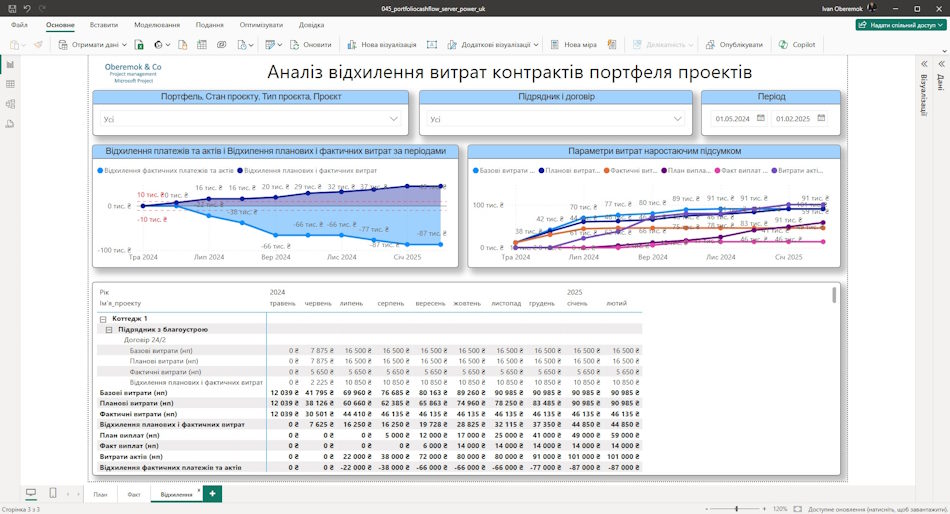The width and height of the screenshot is (950, 514).
Task: Click the Оновити refresh button
Action: 311,44
